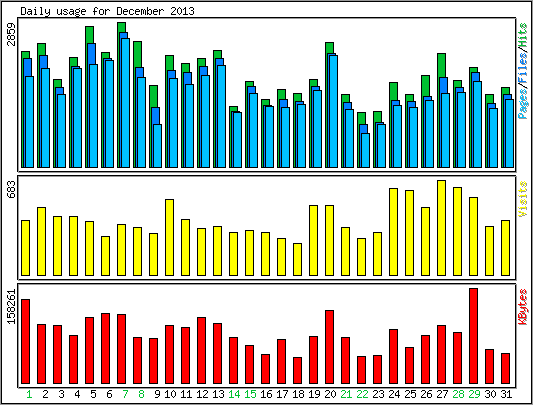Click the 158261 KBytes axis label
533x405 pixels.
tap(12, 307)
